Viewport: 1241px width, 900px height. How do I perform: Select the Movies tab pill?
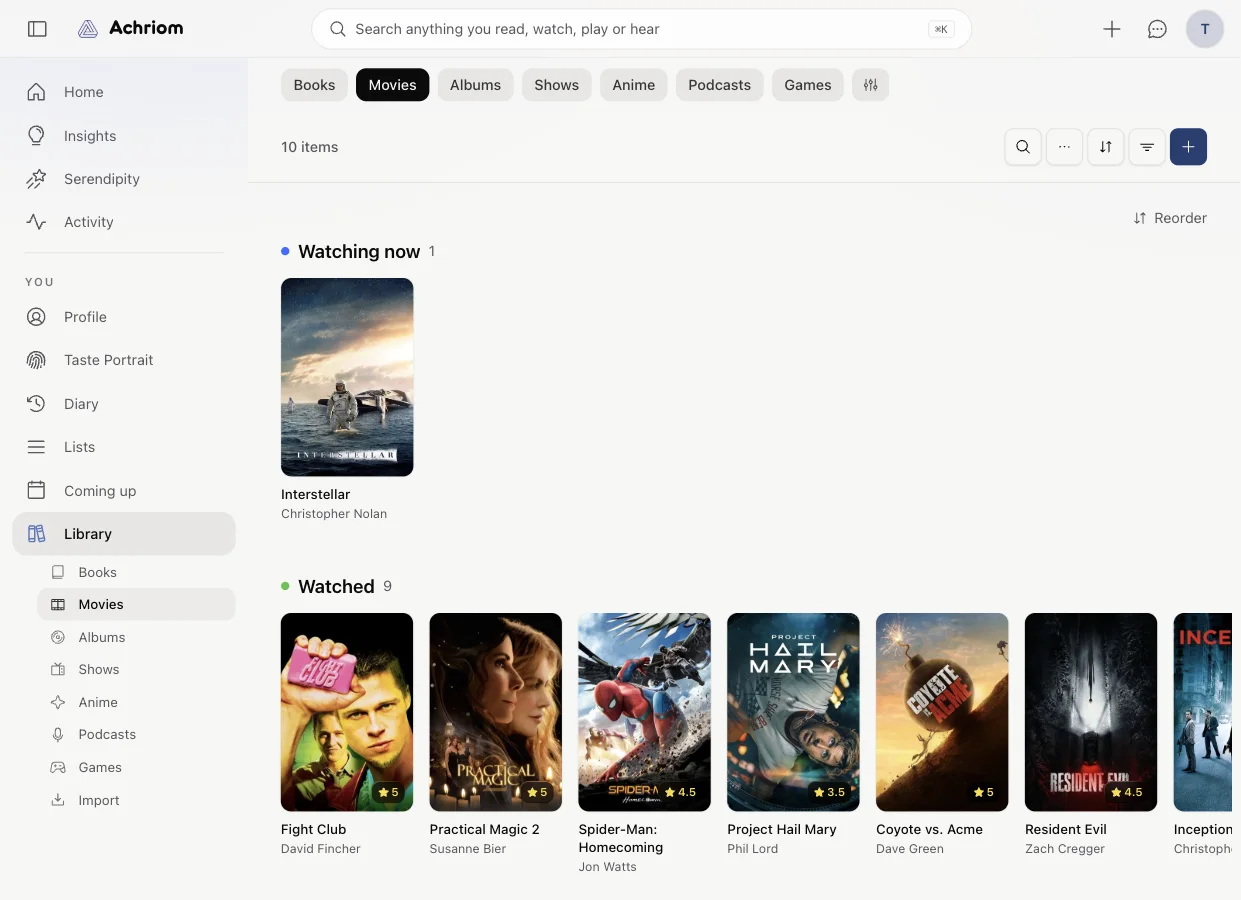pyautogui.click(x=393, y=85)
